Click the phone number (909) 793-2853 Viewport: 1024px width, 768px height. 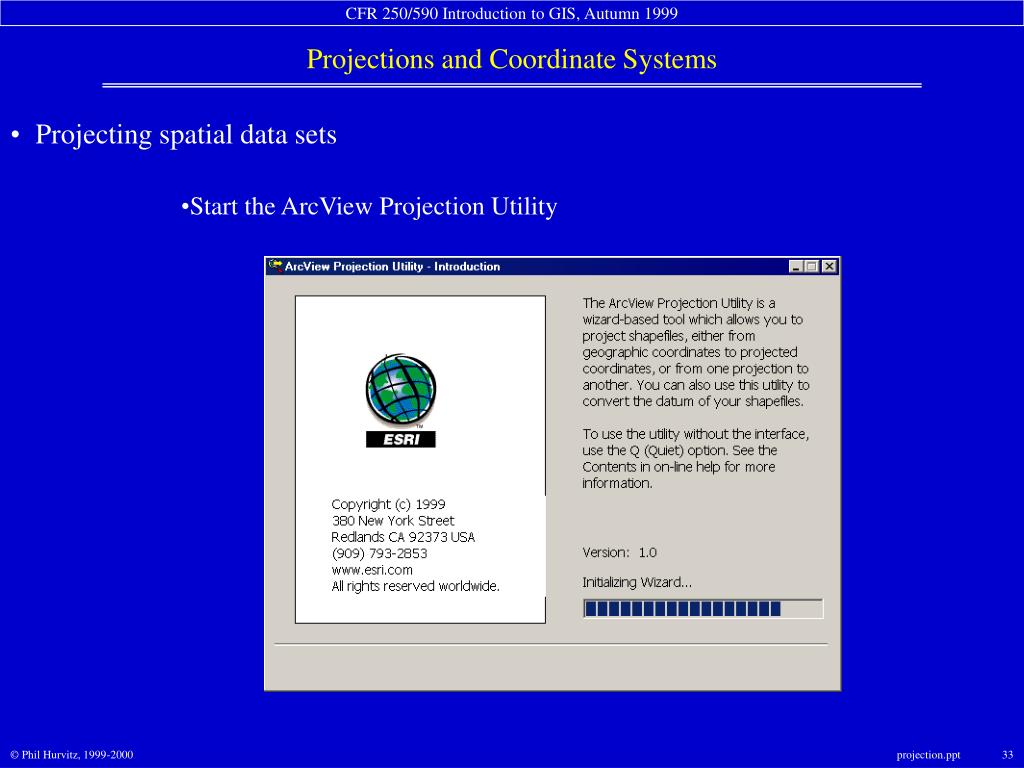[x=379, y=553]
